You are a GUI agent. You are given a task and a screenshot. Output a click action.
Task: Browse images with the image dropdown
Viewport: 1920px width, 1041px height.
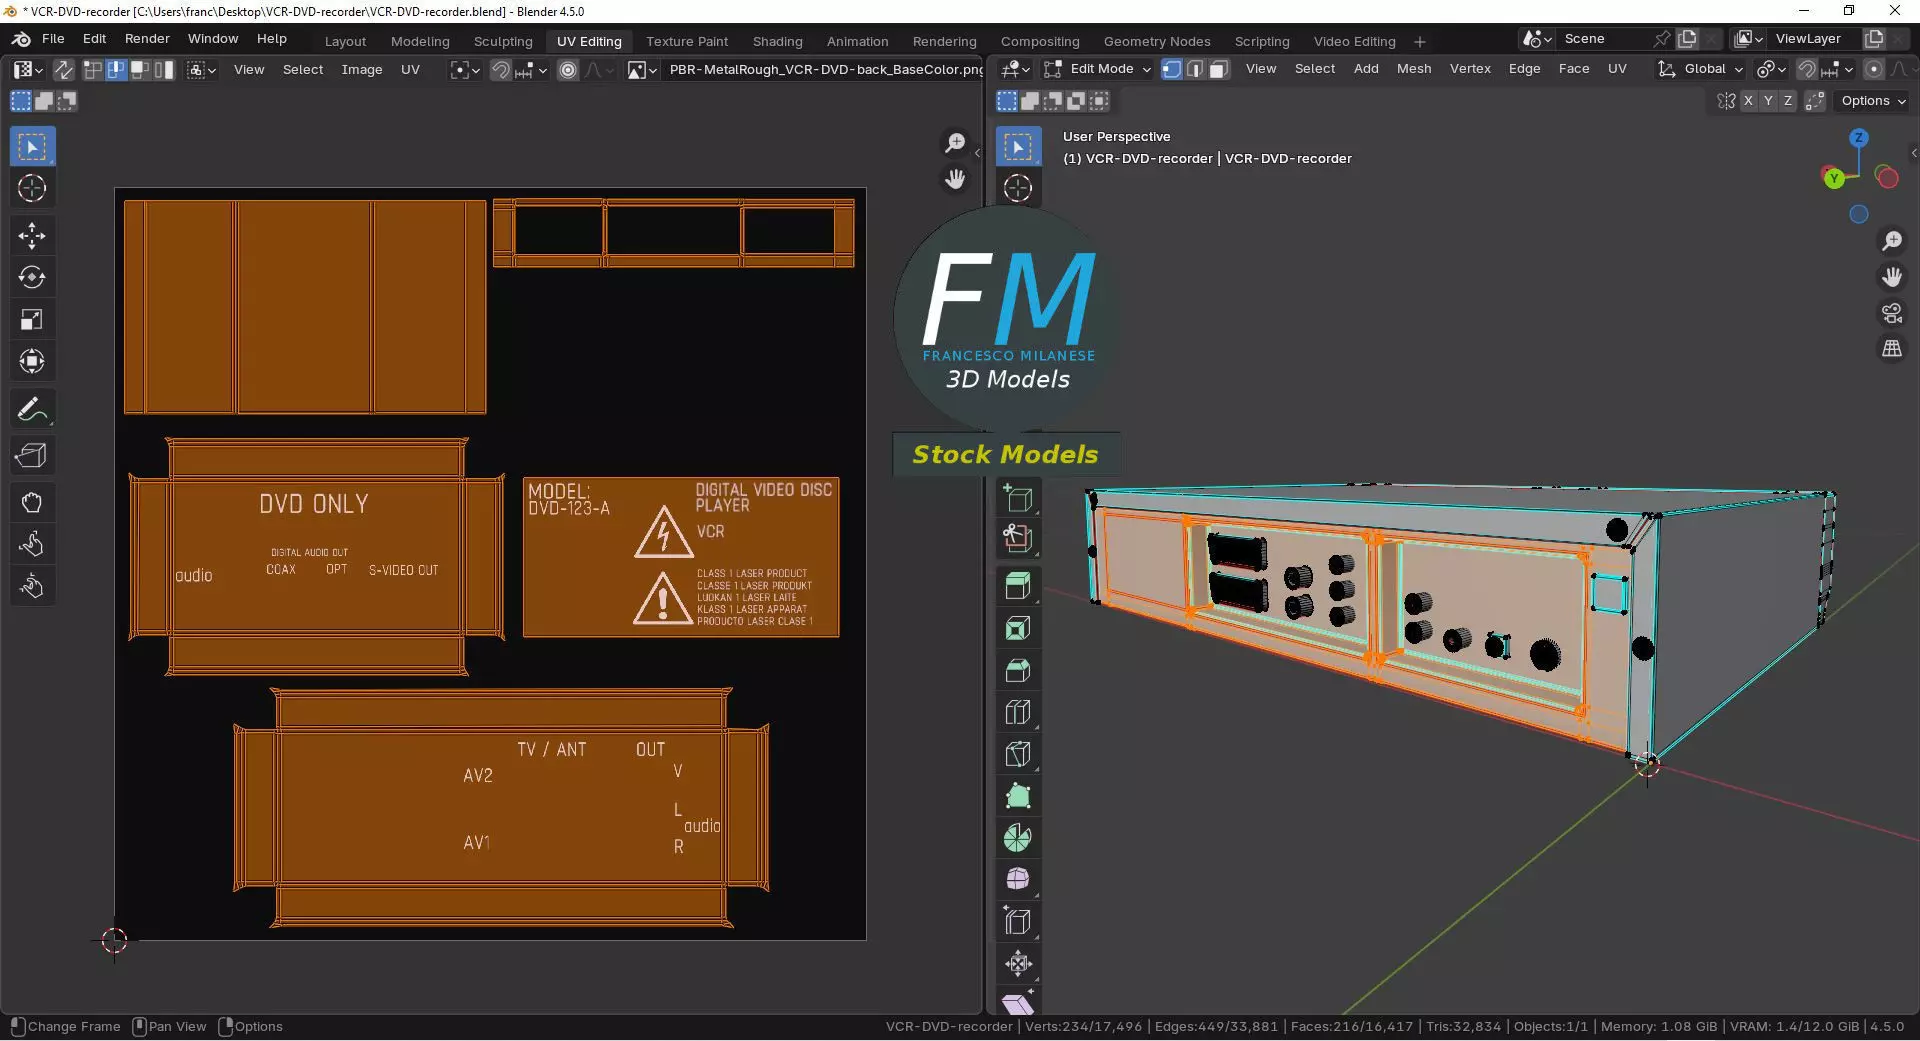click(x=642, y=70)
